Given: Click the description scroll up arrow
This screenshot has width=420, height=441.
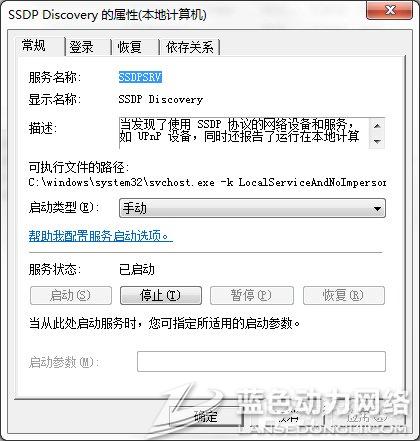Looking at the screenshot, I should coord(377,126).
